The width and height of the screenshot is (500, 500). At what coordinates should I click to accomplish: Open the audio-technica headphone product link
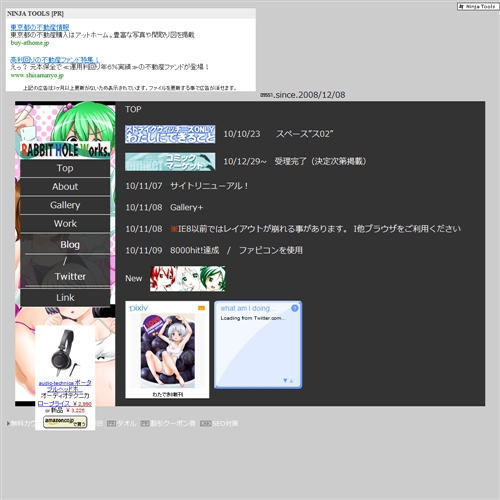pyautogui.click(x=65, y=386)
